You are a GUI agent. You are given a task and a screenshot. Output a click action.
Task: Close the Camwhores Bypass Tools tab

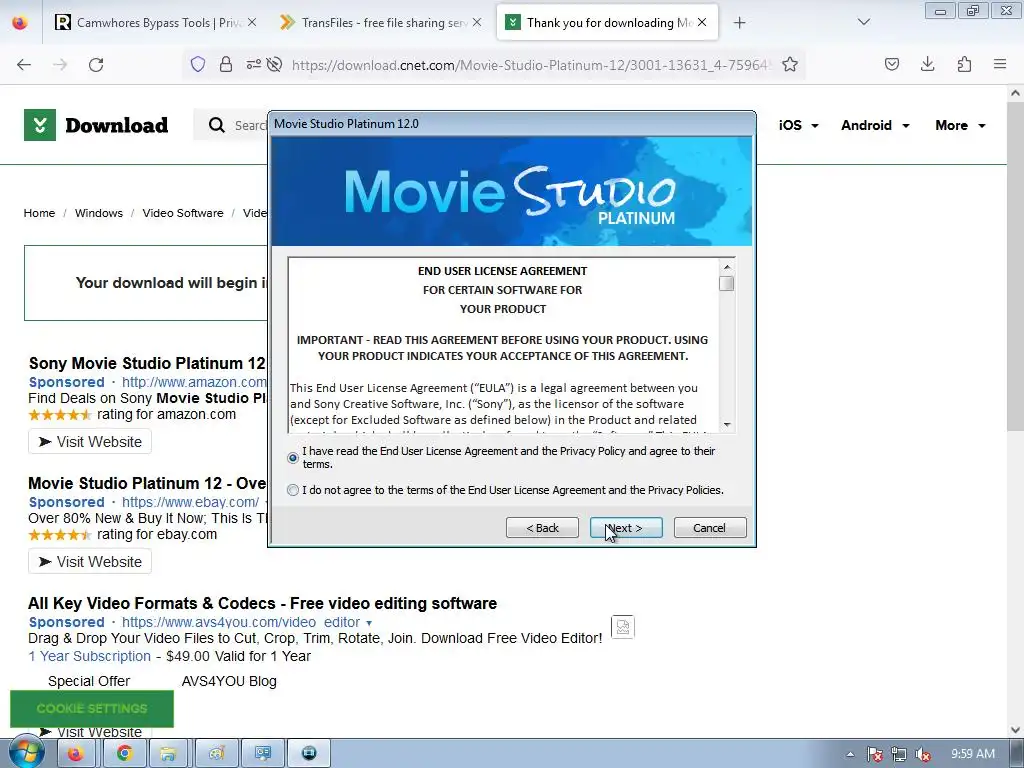coord(252,22)
